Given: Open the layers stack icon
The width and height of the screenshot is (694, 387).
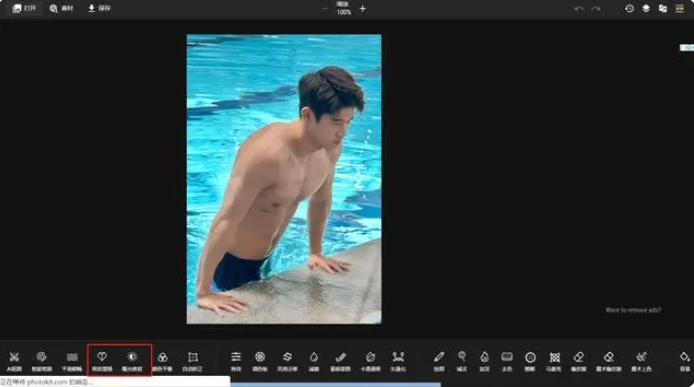Looking at the screenshot, I should tap(646, 8).
